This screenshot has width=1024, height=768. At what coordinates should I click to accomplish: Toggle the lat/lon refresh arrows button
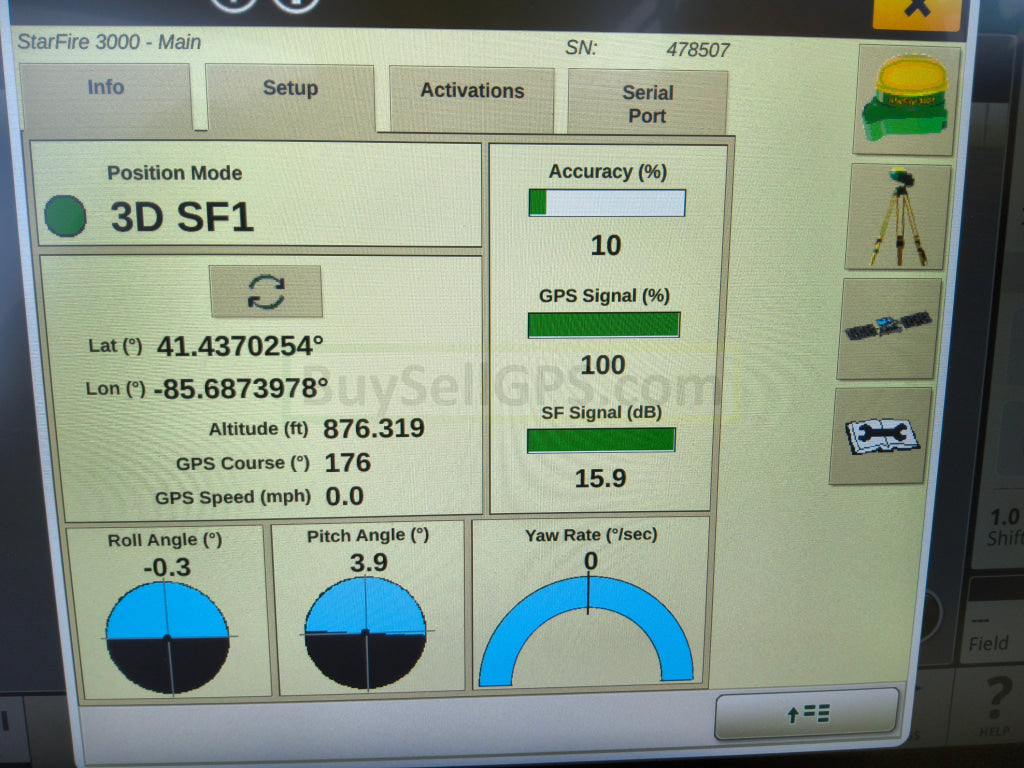tap(266, 291)
